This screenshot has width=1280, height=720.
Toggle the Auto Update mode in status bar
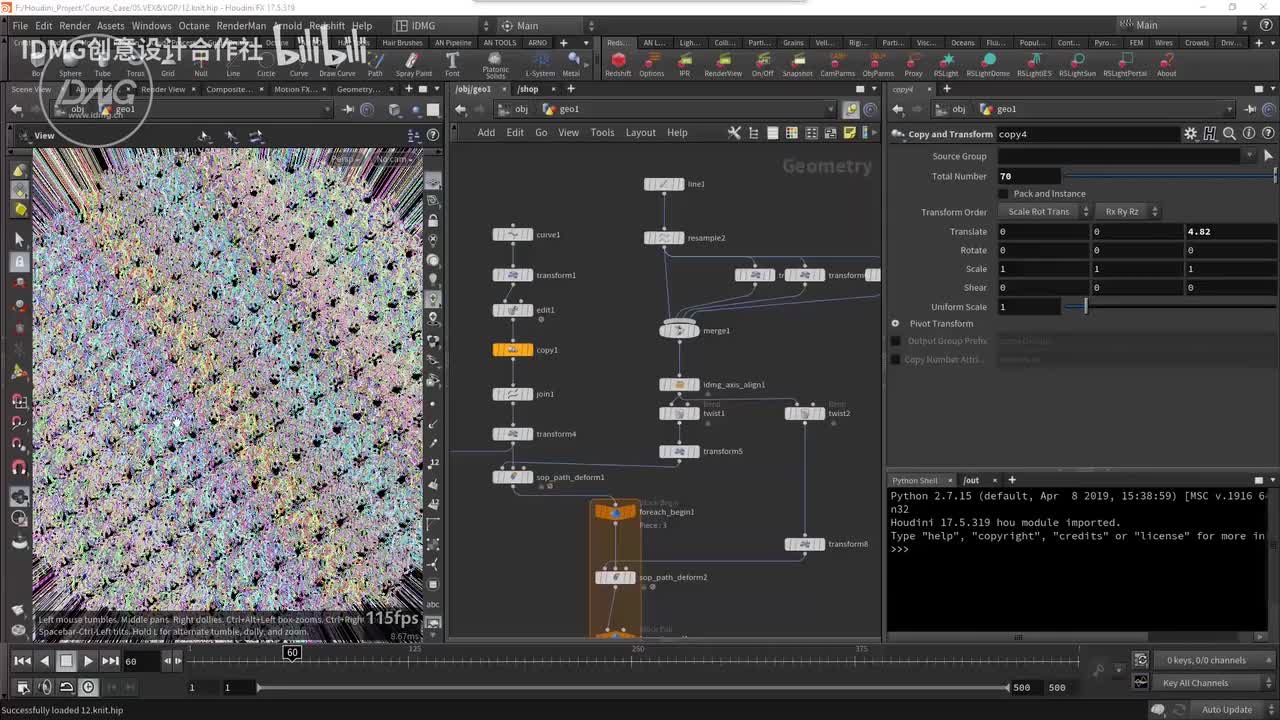[1227, 710]
